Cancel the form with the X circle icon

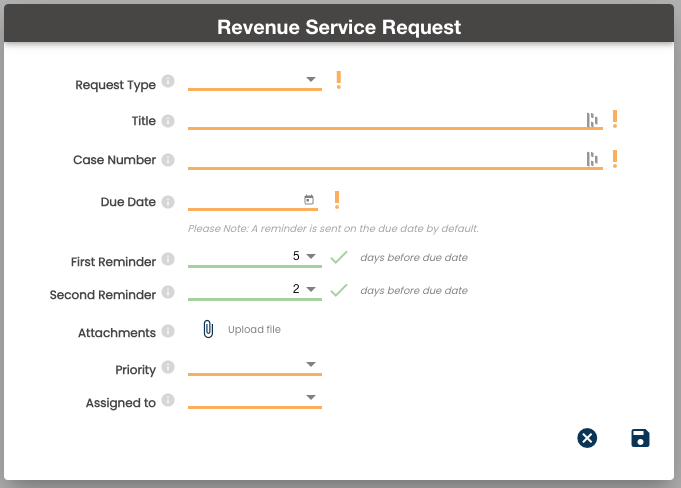[587, 438]
